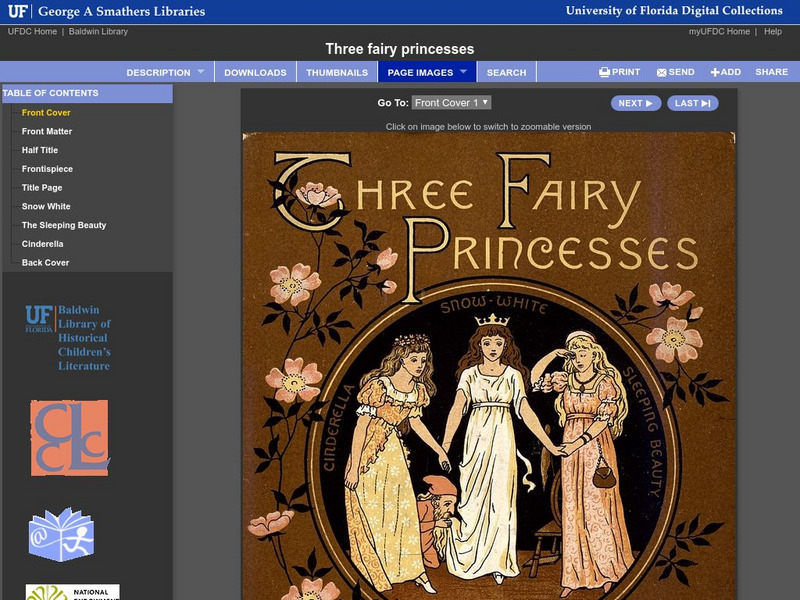Click the plus Add icon
The image size is (800, 600).
(x=715, y=72)
